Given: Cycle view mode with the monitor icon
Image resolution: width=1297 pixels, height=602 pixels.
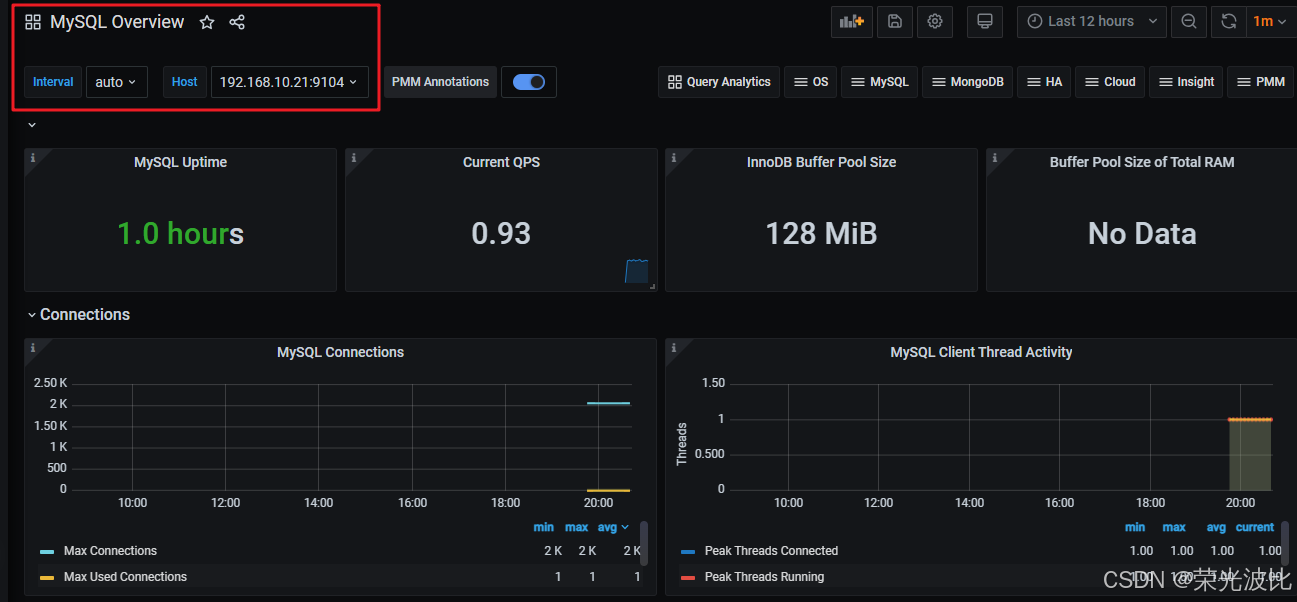Looking at the screenshot, I should point(984,21).
